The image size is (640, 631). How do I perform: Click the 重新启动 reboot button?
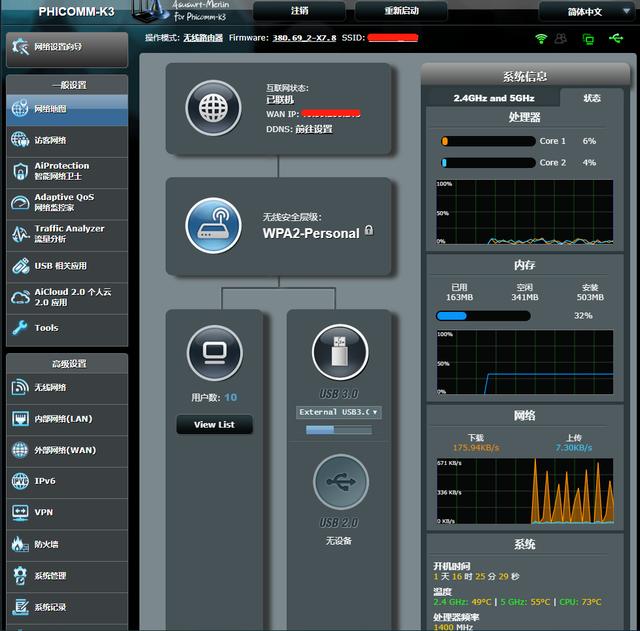[x=401, y=11]
